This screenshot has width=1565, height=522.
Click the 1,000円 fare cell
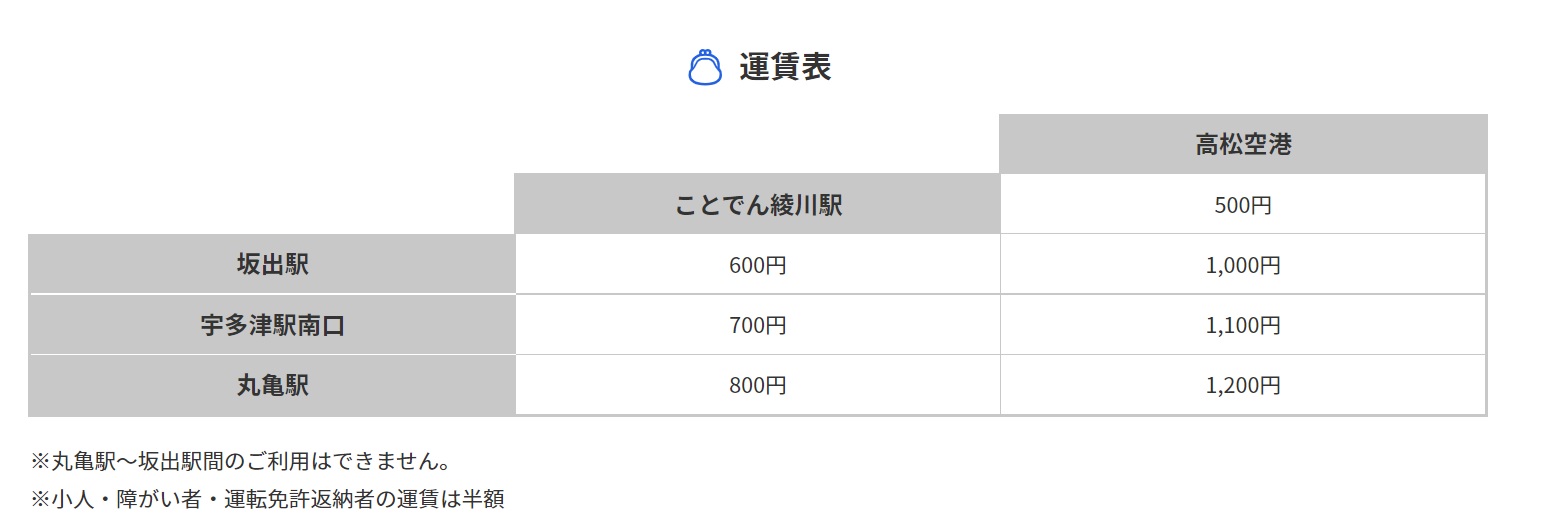(x=1243, y=265)
